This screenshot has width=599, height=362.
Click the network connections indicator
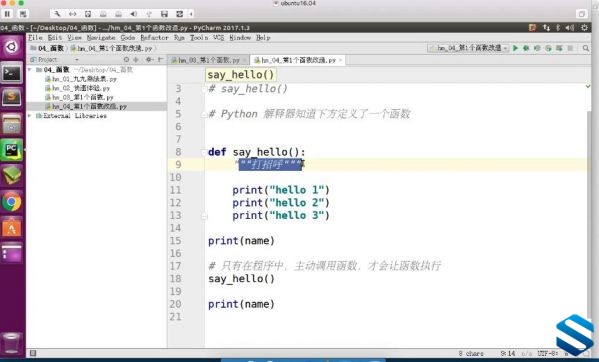(x=546, y=27)
